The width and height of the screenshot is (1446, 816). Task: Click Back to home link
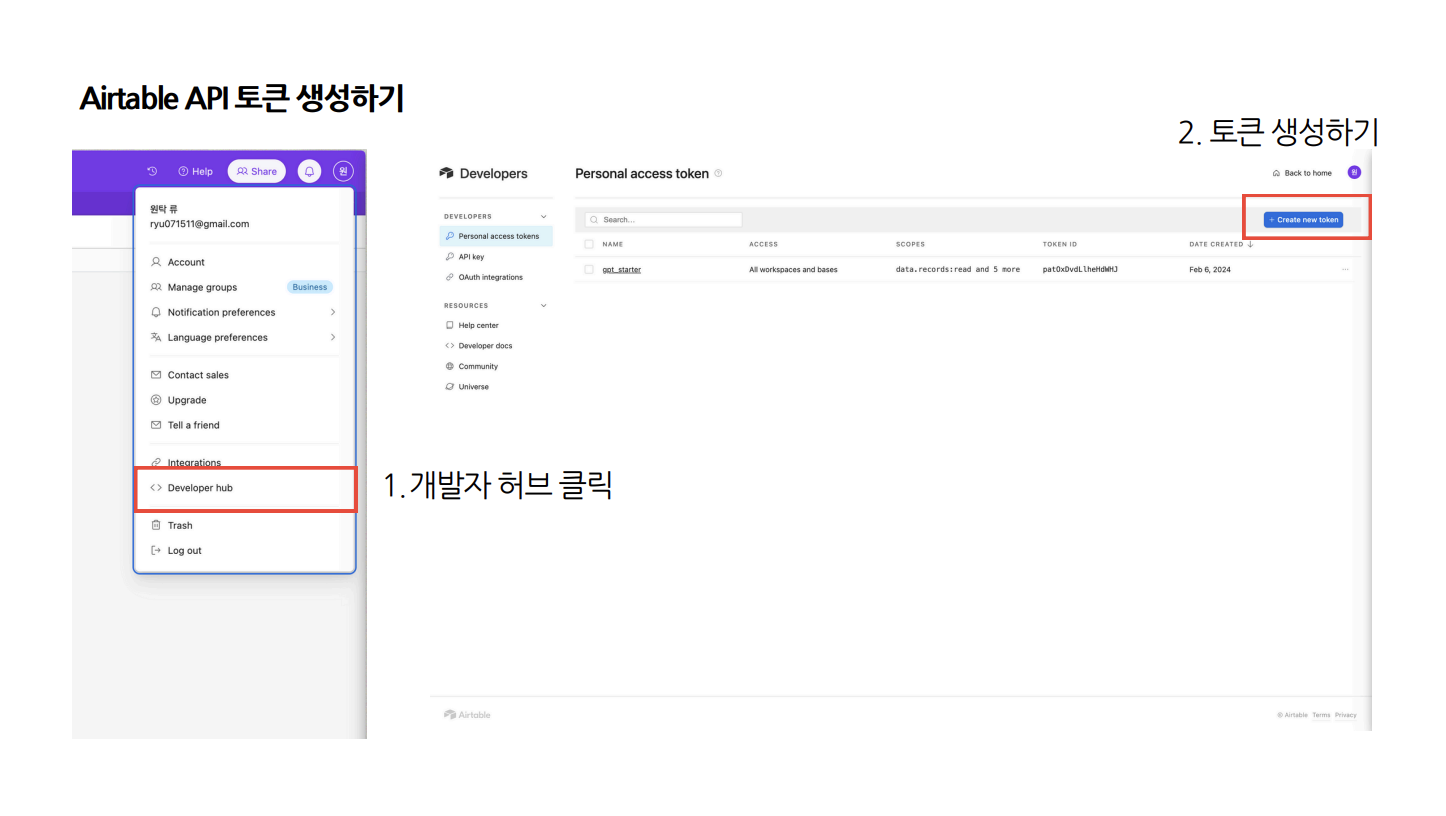1302,173
